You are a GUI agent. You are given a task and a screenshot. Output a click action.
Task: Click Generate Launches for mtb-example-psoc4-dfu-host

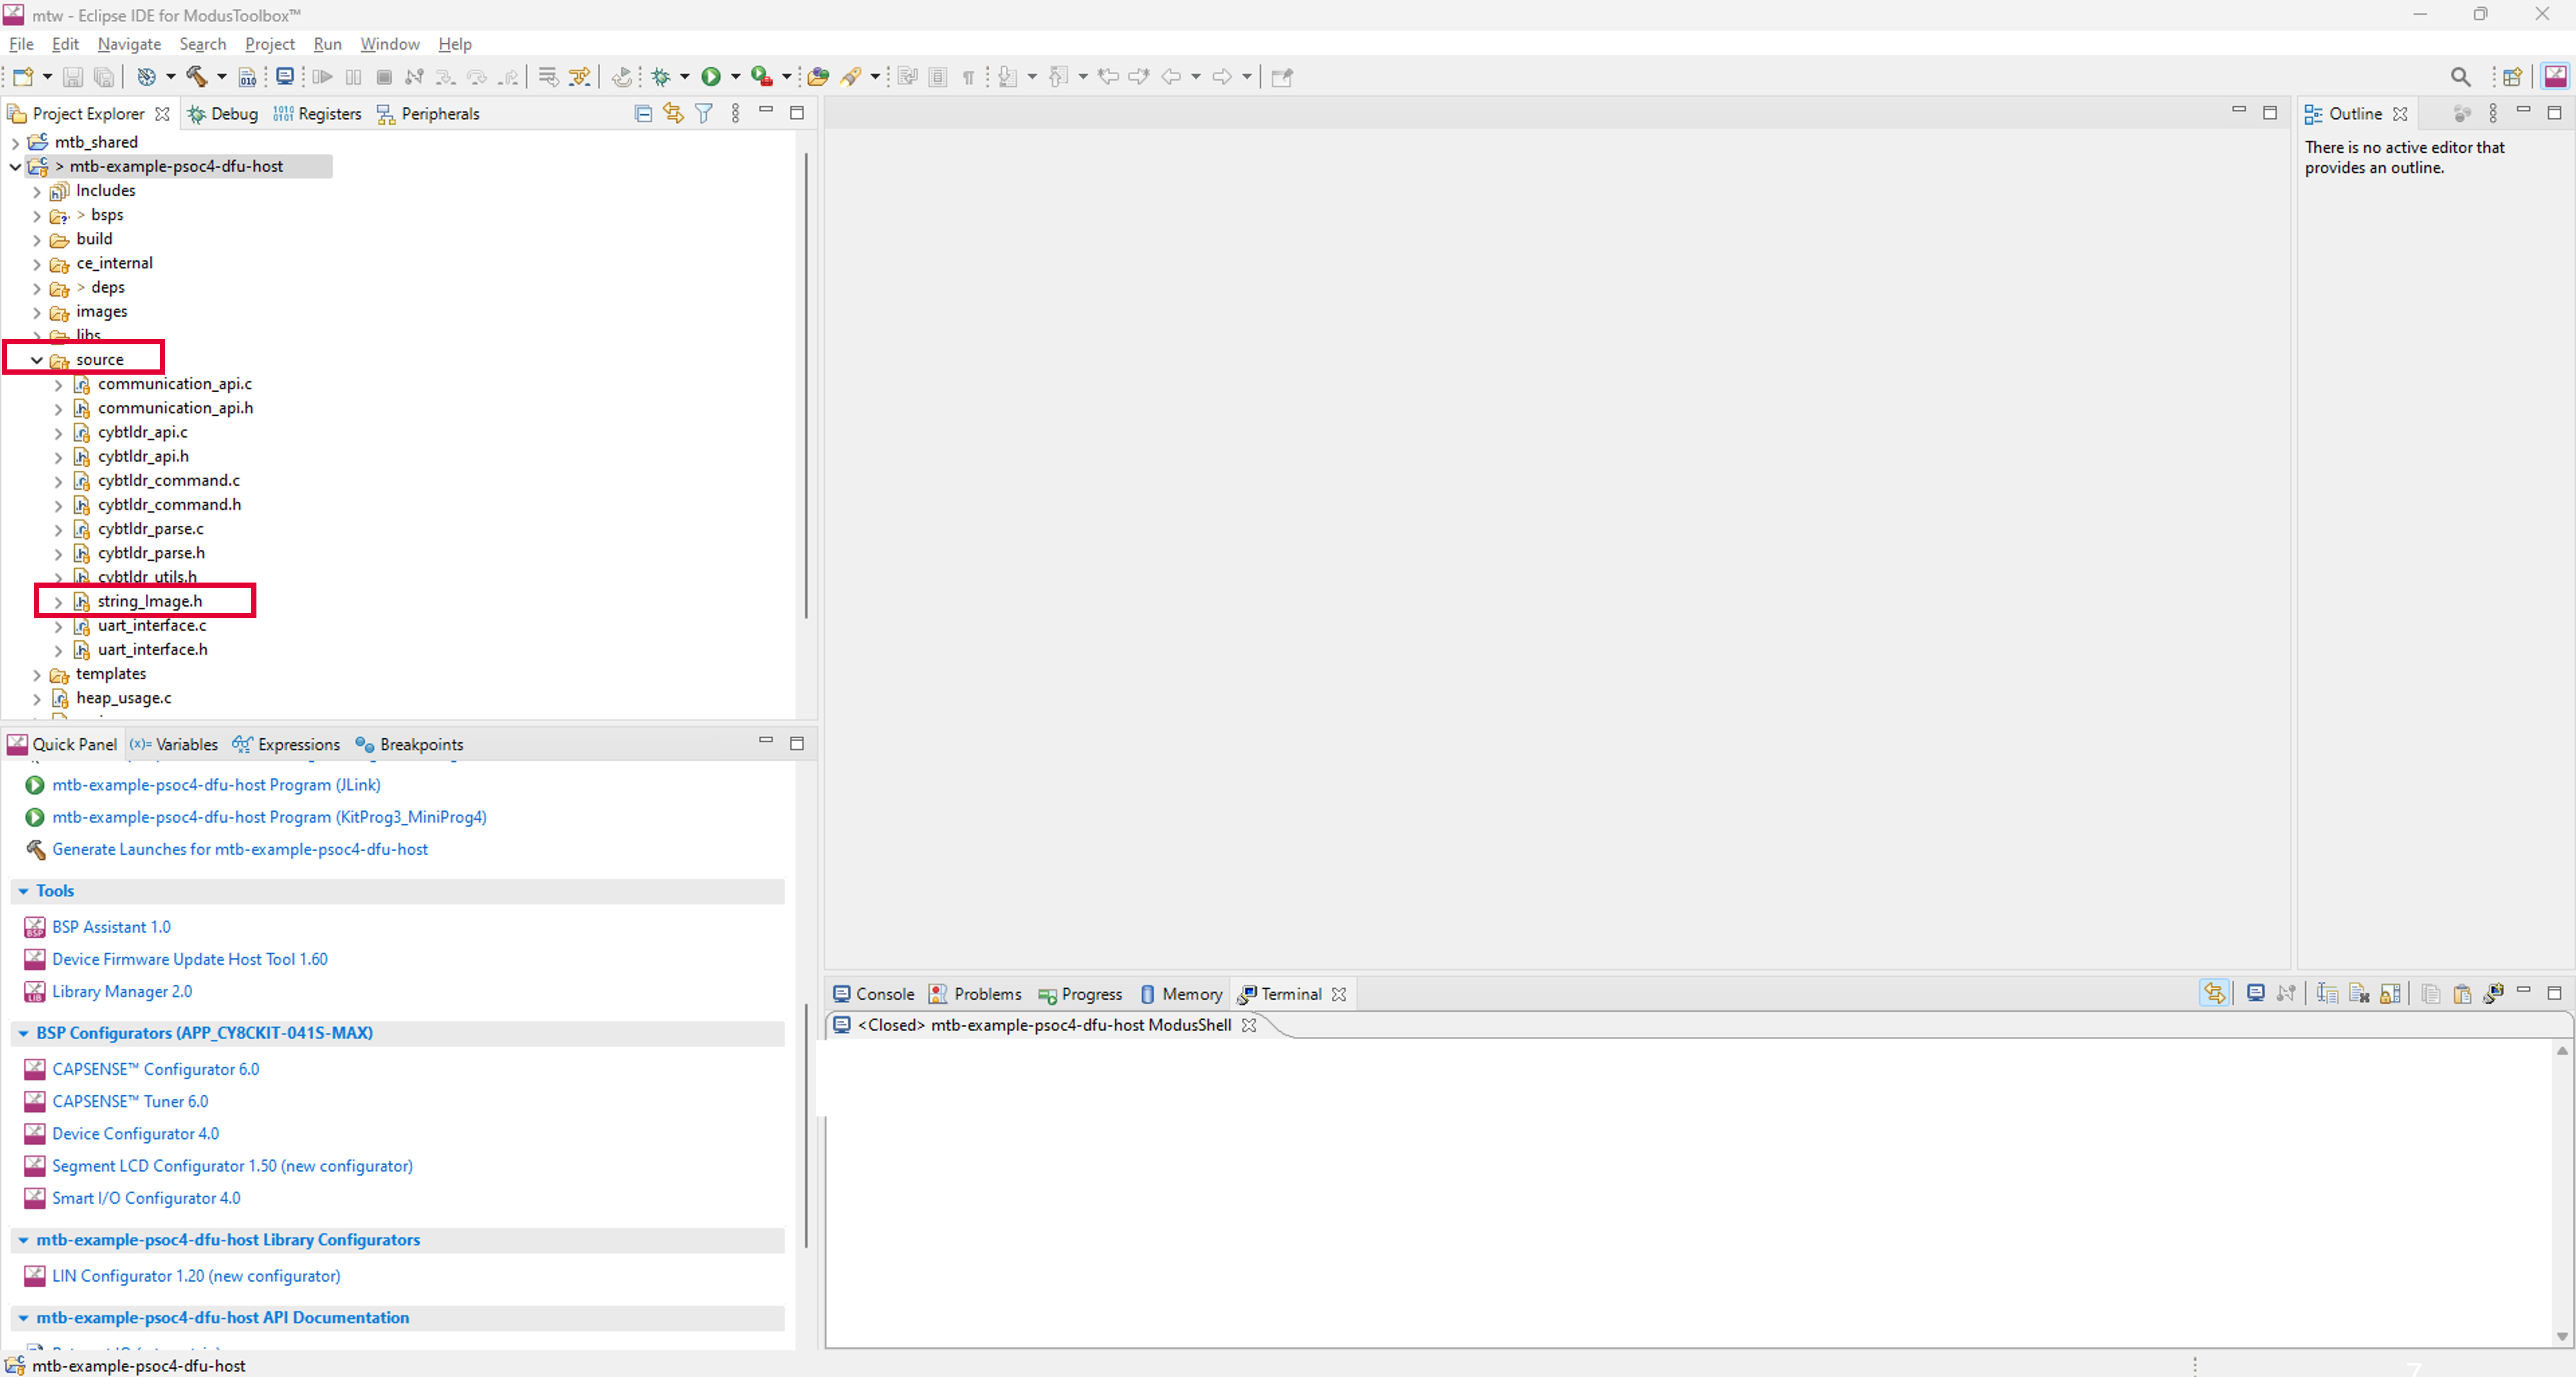pos(240,849)
